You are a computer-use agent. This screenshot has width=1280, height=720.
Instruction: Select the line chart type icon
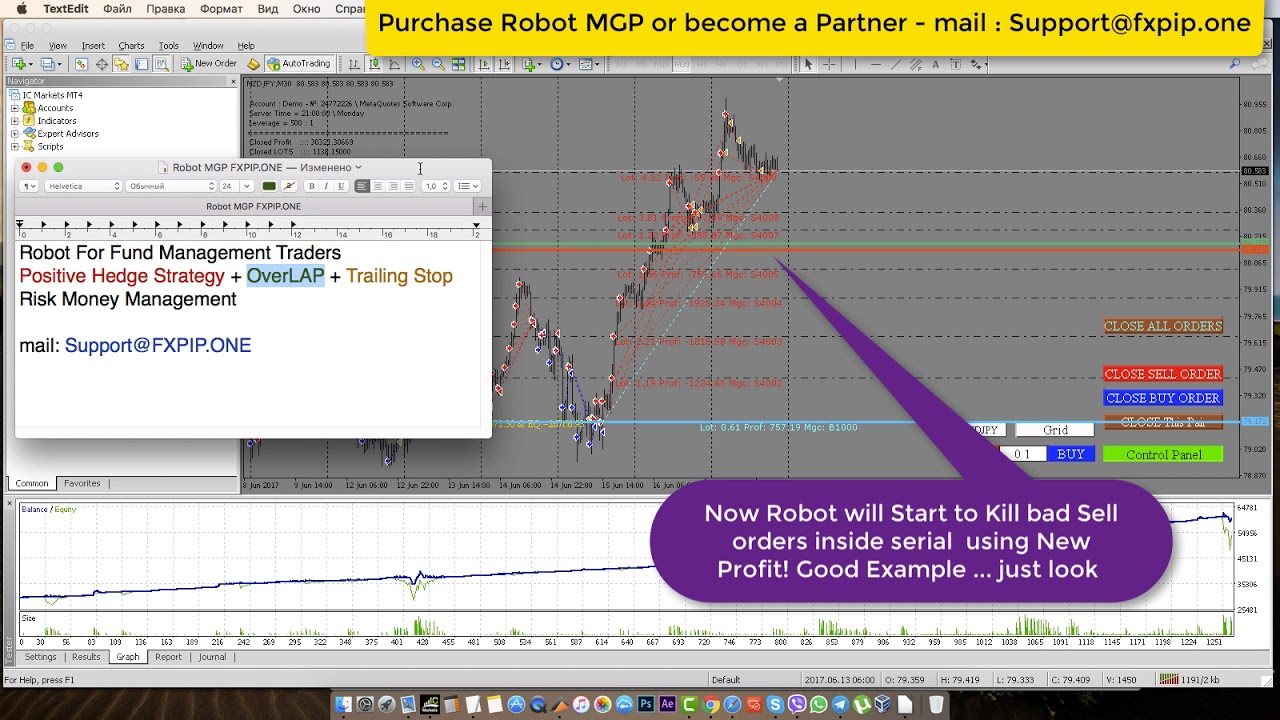coord(394,64)
